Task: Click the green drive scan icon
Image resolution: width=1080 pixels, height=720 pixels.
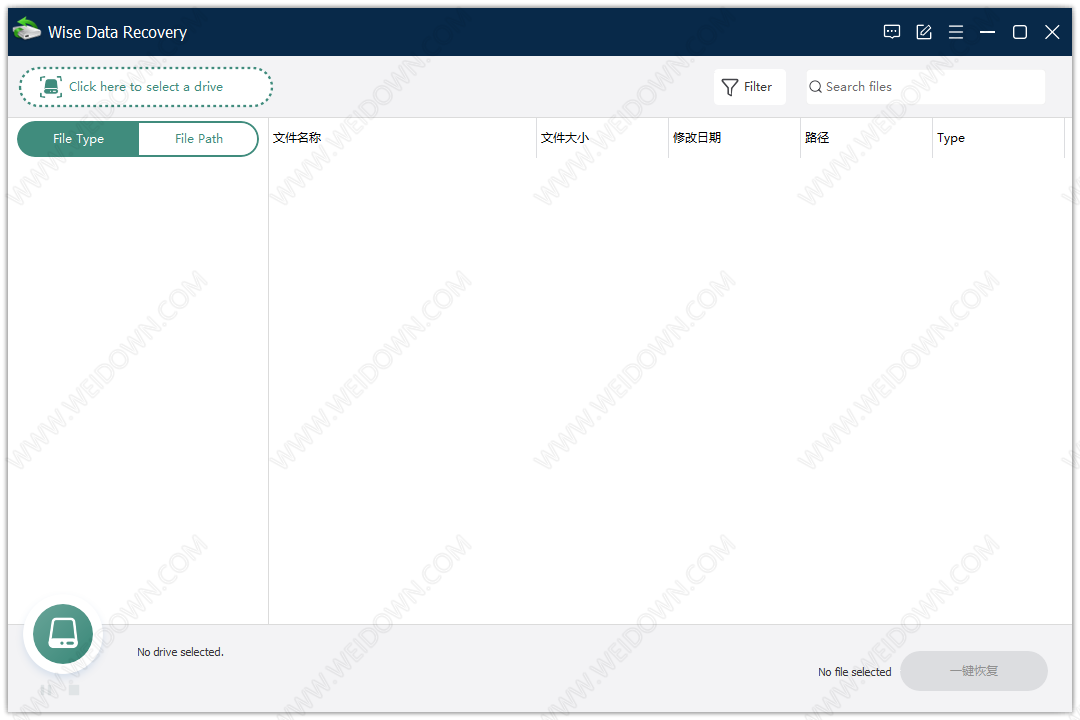Action: click(x=63, y=633)
